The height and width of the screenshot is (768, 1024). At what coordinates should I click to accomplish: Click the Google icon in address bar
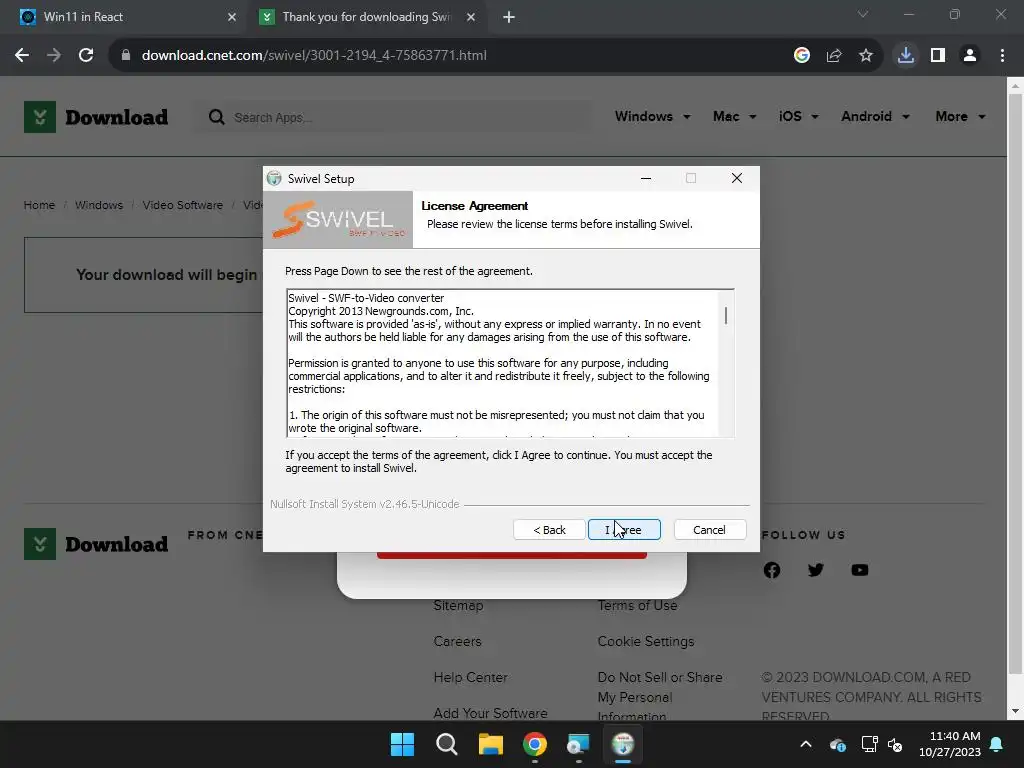coord(802,56)
